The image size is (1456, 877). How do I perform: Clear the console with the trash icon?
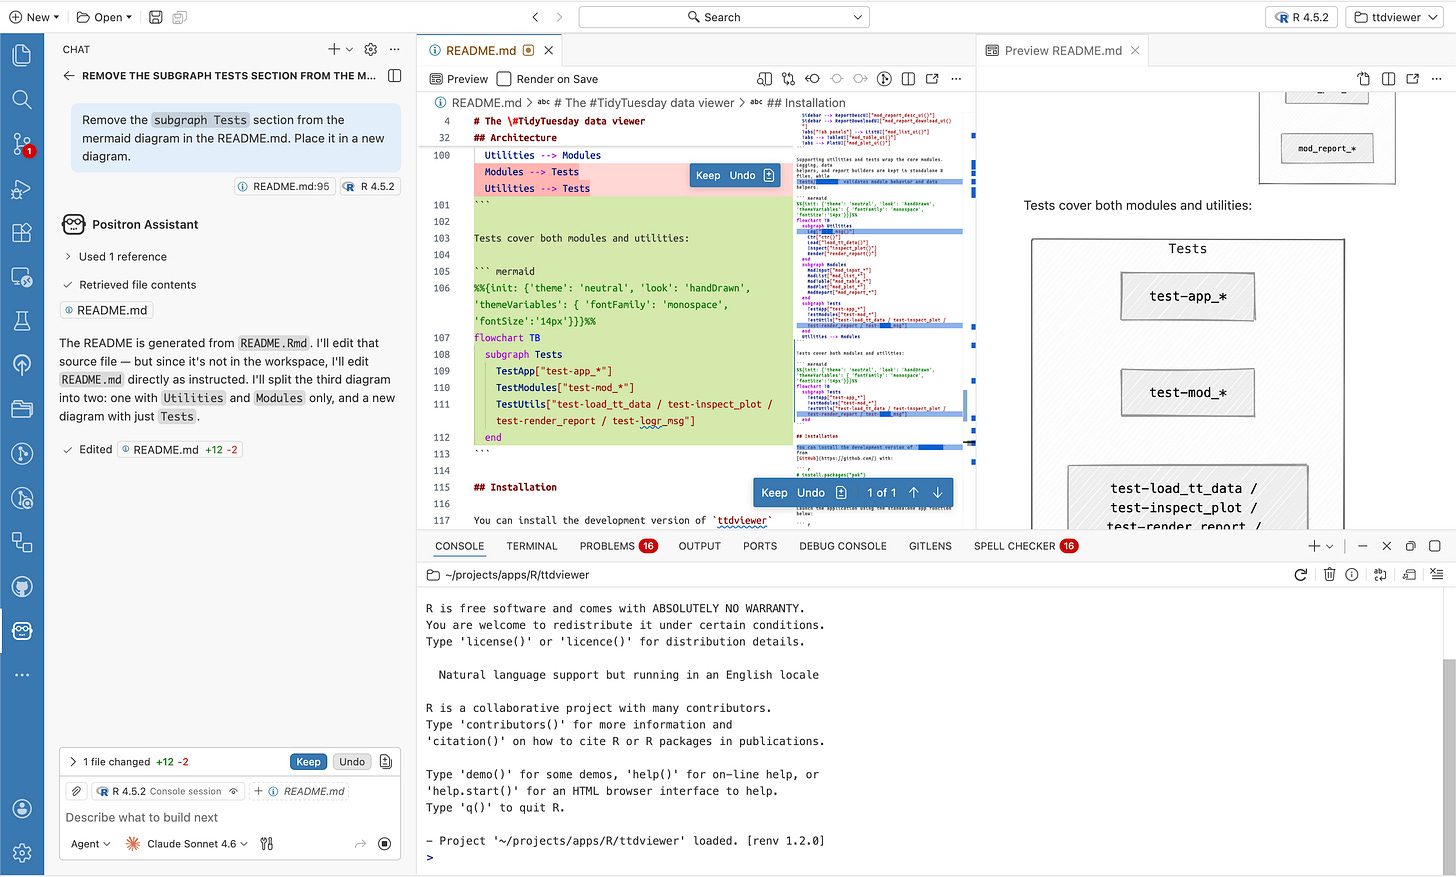(1329, 575)
